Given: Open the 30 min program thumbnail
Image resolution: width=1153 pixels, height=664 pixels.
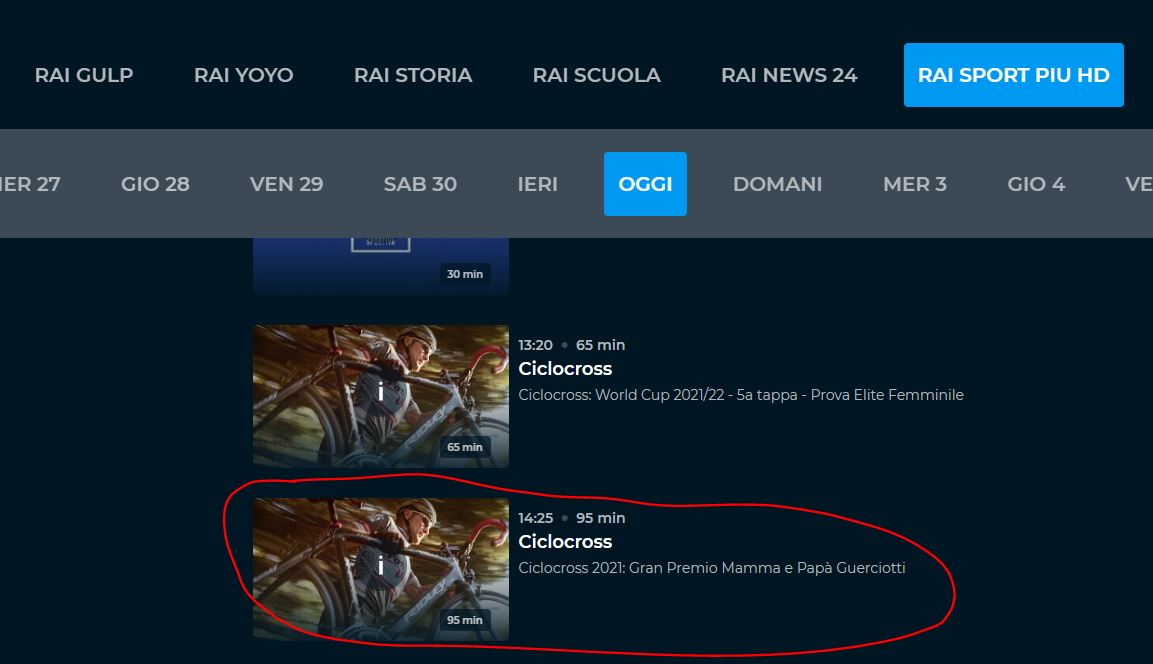Looking at the screenshot, I should point(381,265).
